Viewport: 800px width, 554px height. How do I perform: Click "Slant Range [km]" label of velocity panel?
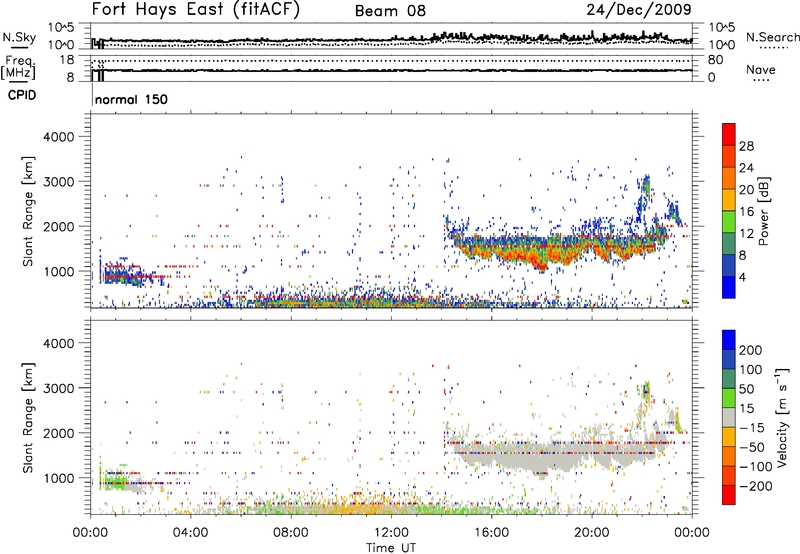[x=28, y=418]
